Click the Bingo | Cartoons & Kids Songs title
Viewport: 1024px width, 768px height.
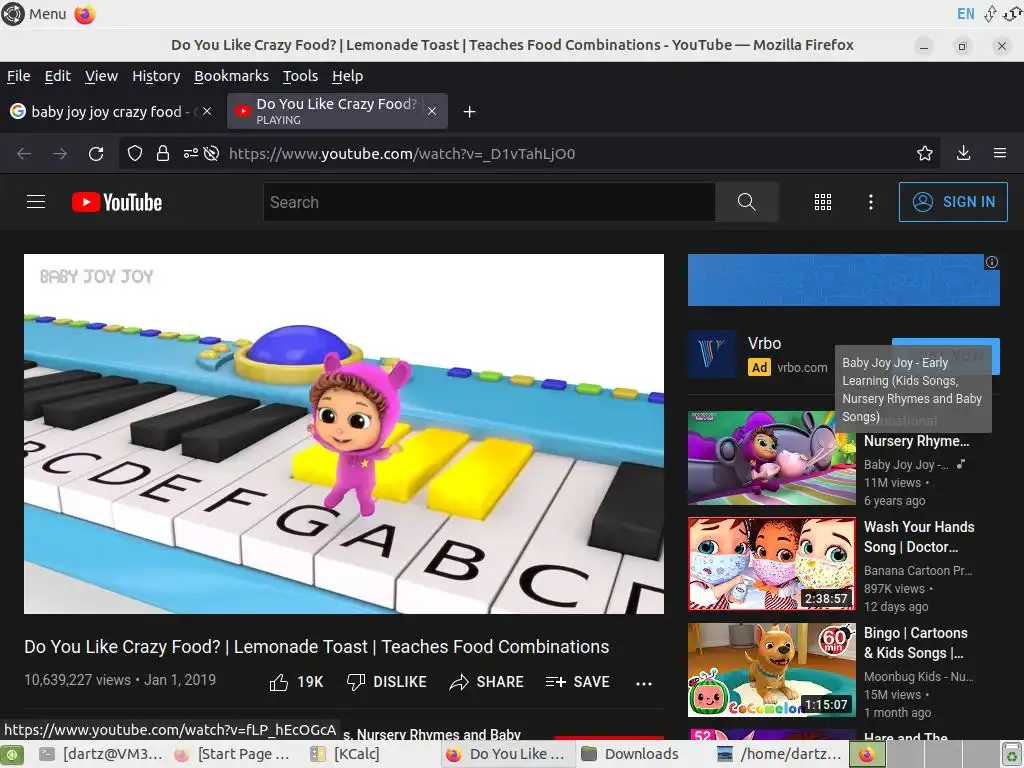[916, 643]
